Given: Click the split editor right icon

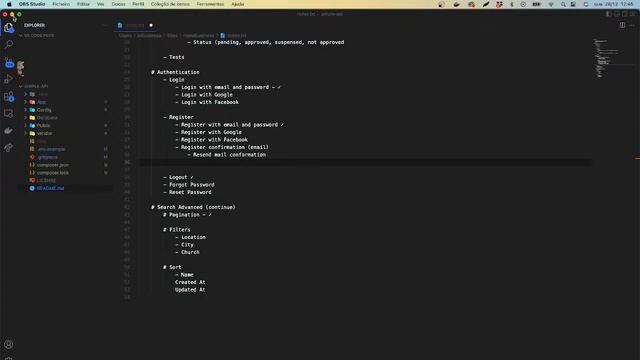Looking at the screenshot, I should [622, 25].
